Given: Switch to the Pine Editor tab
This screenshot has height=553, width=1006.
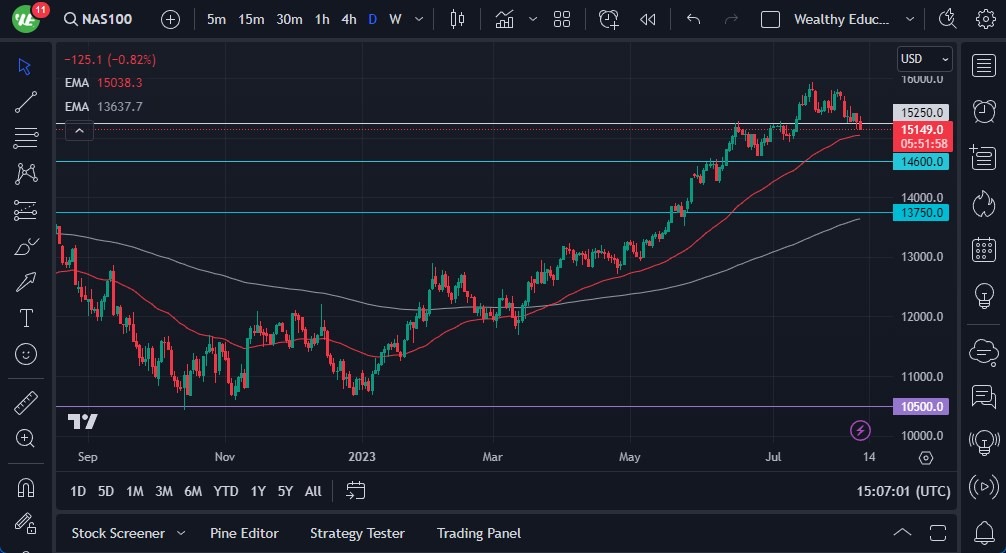Looking at the screenshot, I should (x=244, y=533).
